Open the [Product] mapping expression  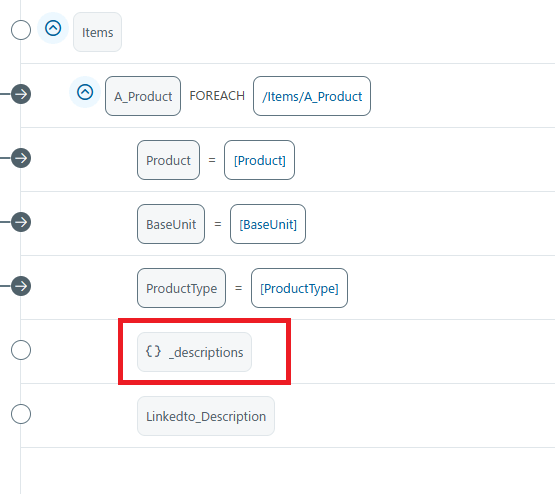click(259, 160)
